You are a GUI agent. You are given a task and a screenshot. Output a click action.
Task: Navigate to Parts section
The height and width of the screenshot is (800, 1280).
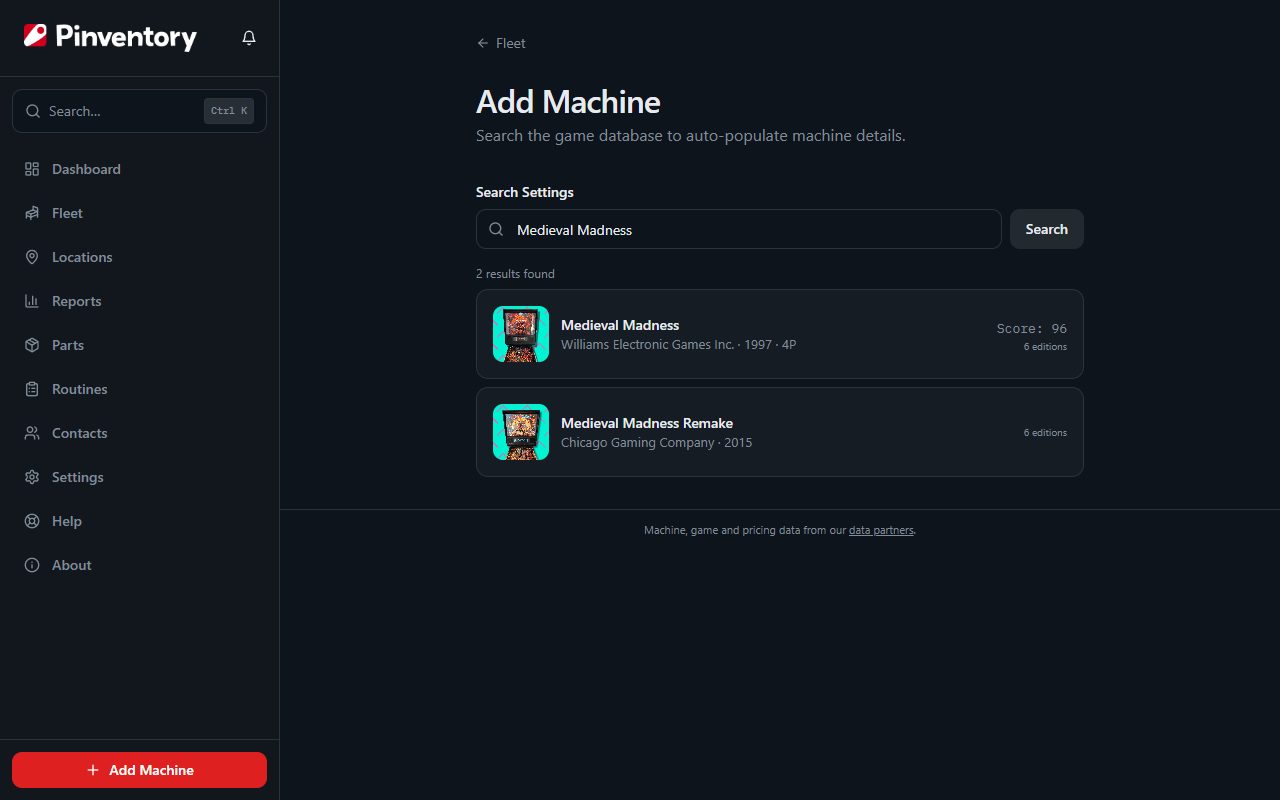[139, 345]
